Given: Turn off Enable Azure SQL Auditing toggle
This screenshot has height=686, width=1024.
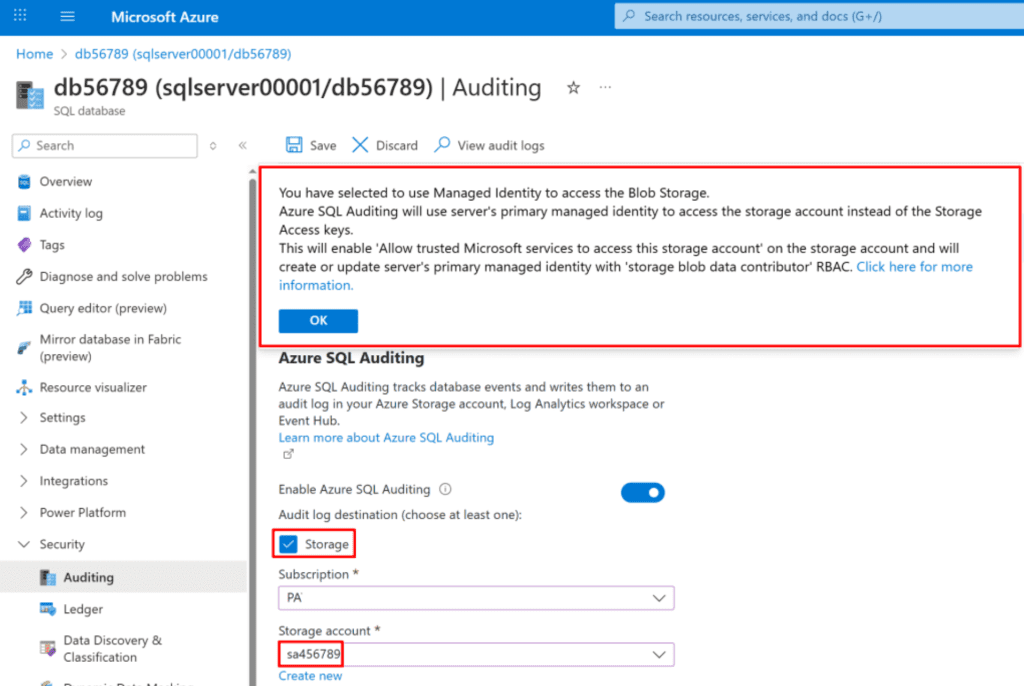Looking at the screenshot, I should [x=642, y=492].
